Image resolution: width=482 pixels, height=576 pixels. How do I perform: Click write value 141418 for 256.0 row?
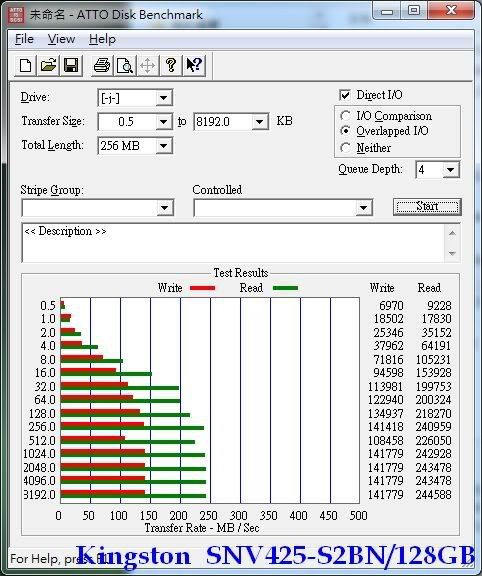(385, 427)
